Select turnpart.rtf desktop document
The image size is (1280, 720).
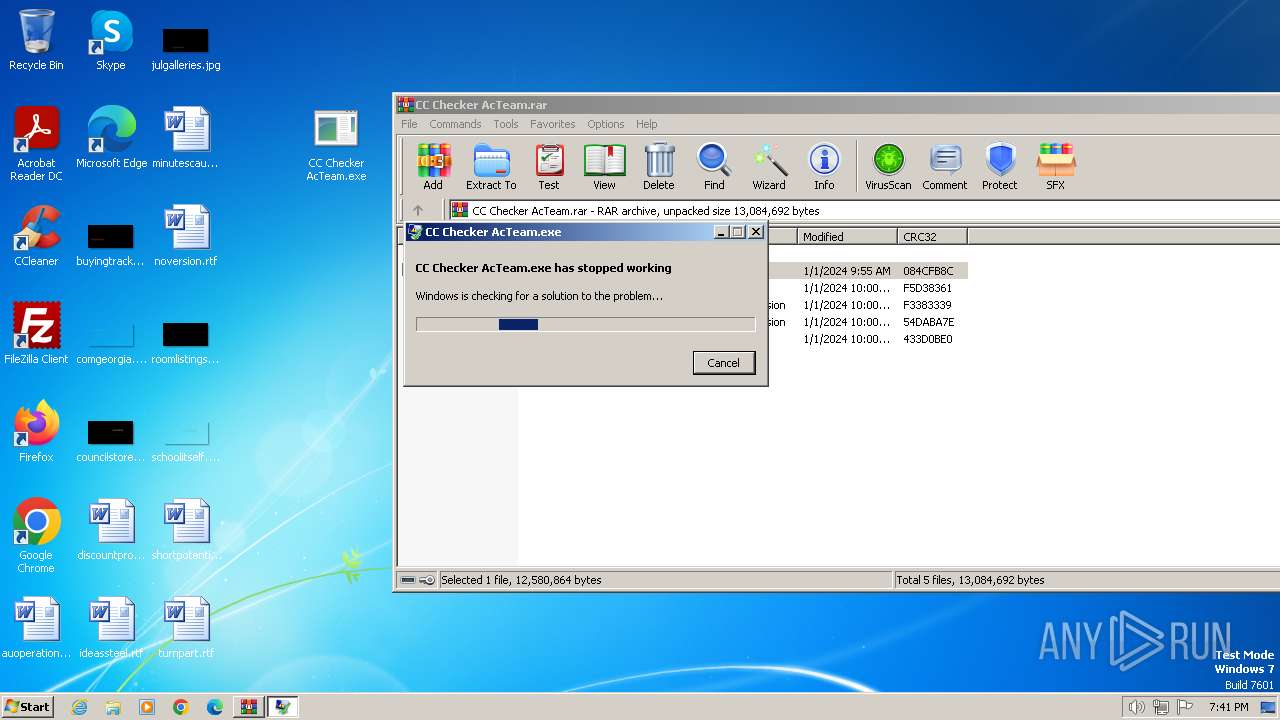pos(186,628)
